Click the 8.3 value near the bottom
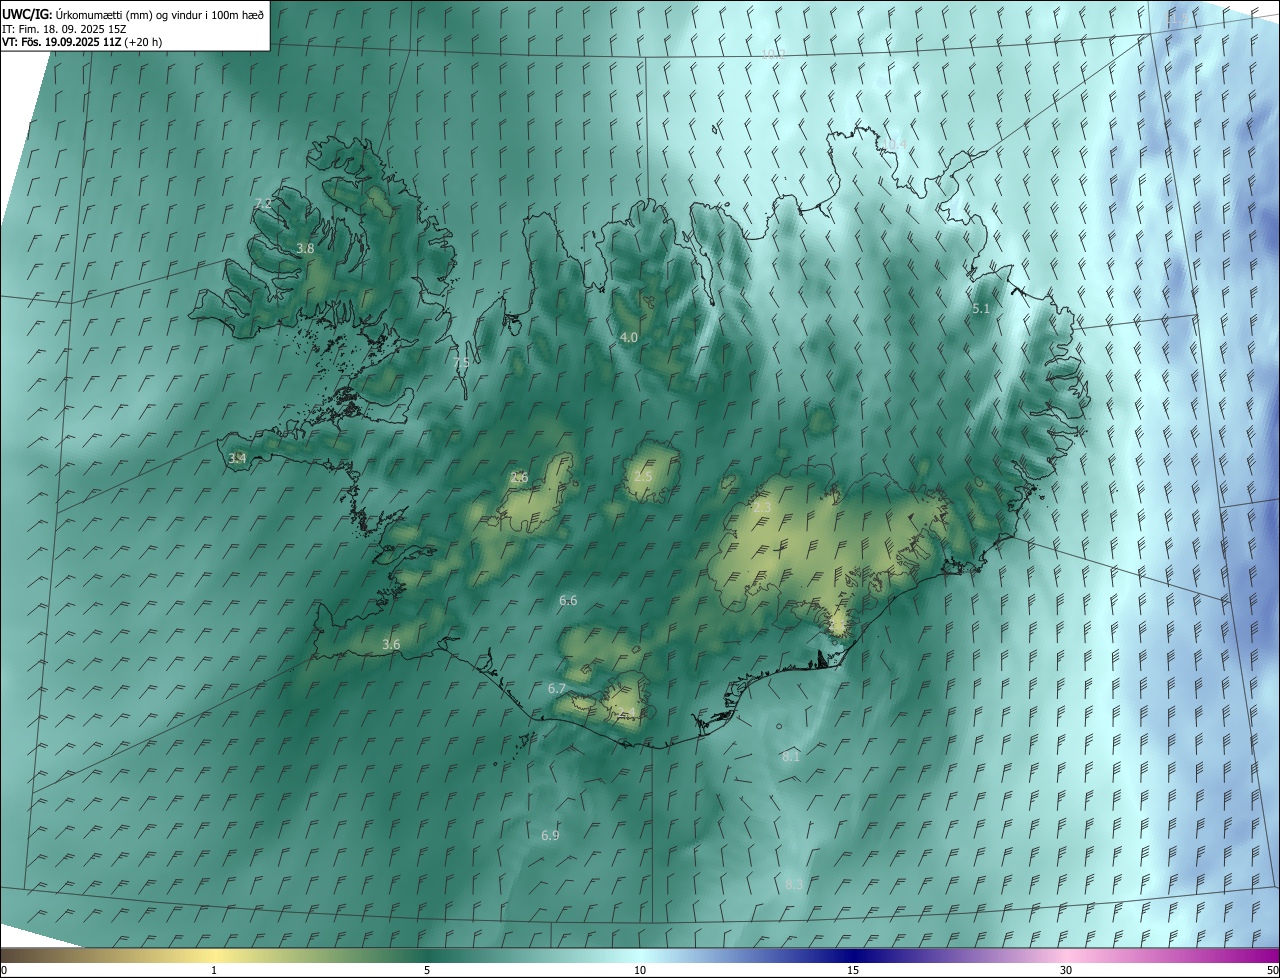Viewport: 1280px width, 978px height. (794, 884)
